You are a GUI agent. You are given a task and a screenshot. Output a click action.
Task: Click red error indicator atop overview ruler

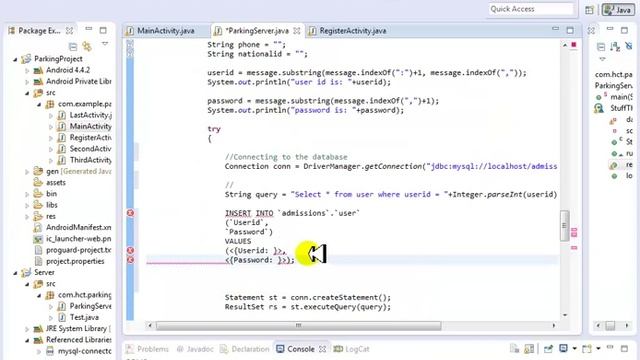(x=574, y=44)
